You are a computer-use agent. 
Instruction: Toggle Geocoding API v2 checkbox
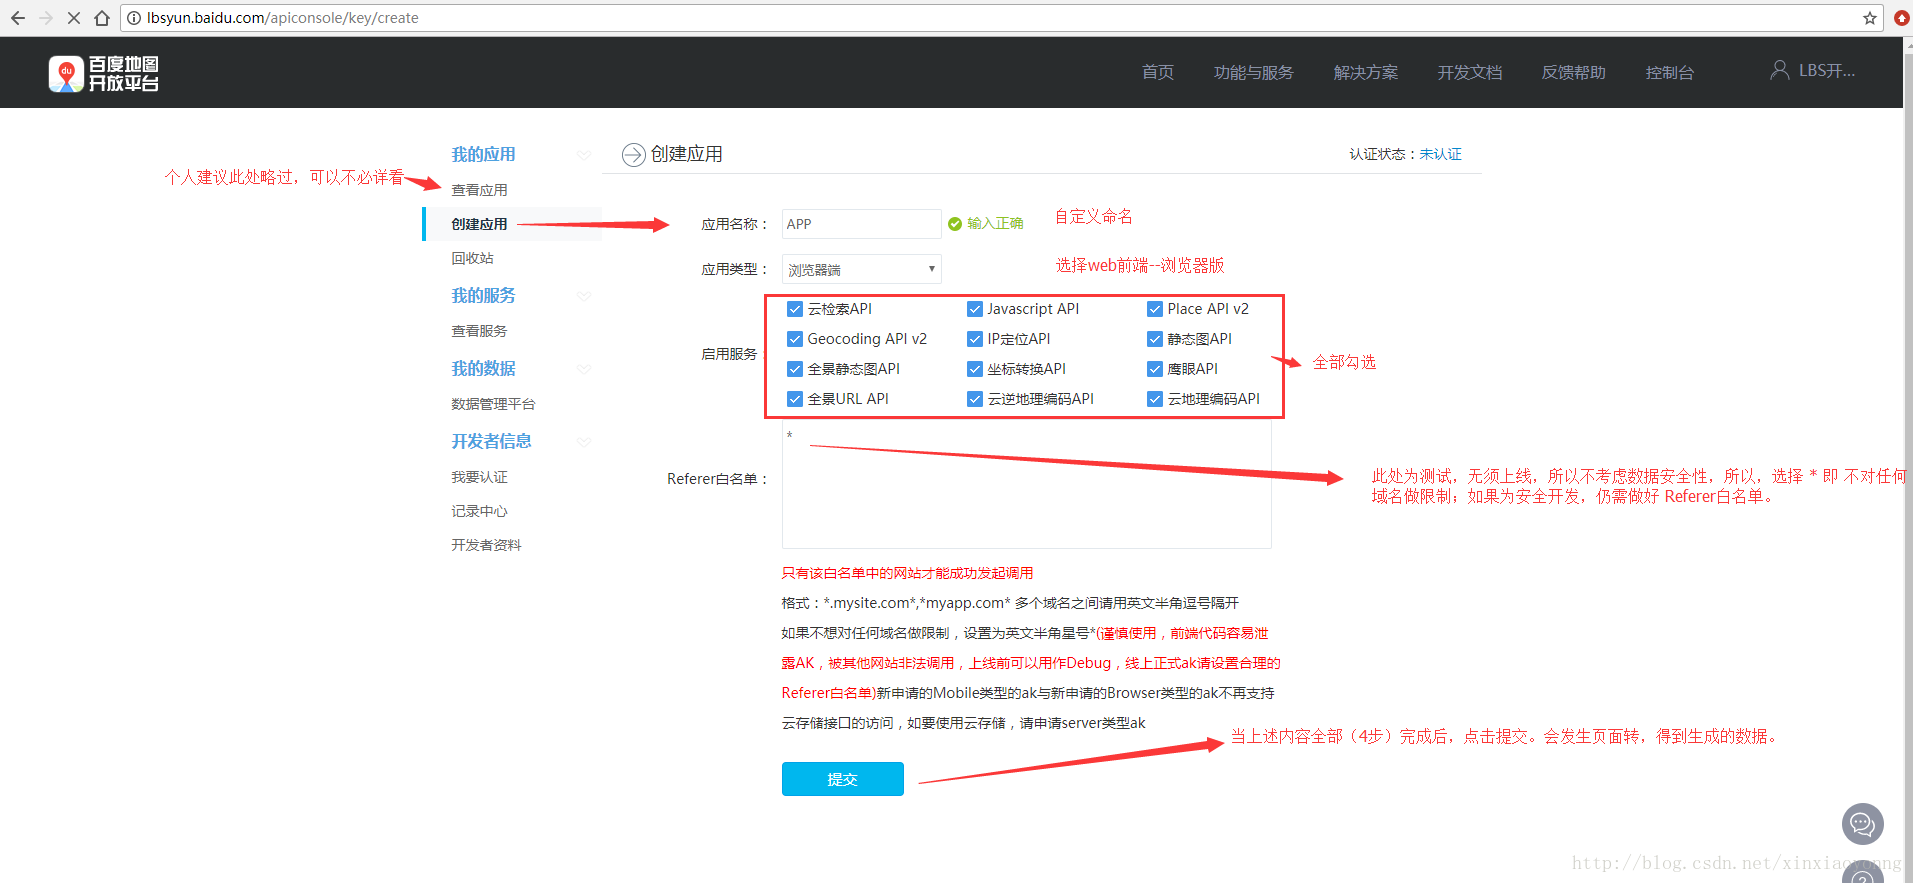pos(795,339)
